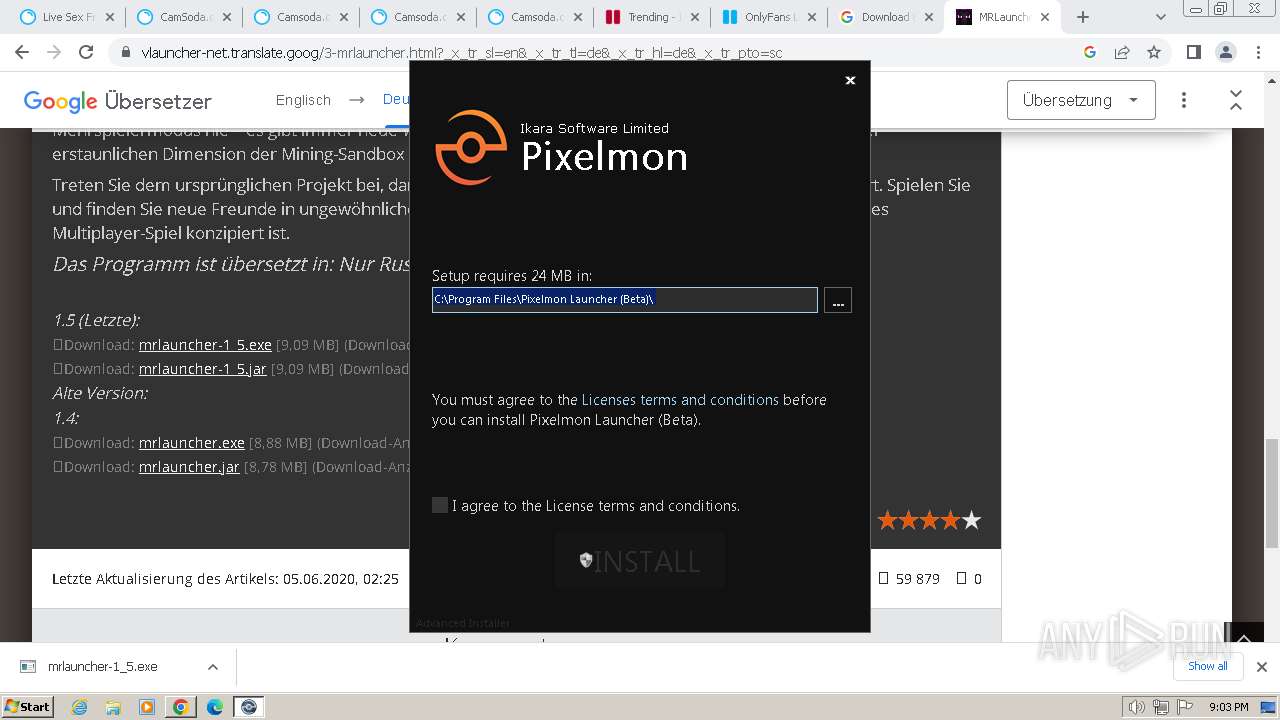1280x720 pixels.
Task: Click the Pixelmon orange logo icon
Action: pyautogui.click(x=471, y=147)
